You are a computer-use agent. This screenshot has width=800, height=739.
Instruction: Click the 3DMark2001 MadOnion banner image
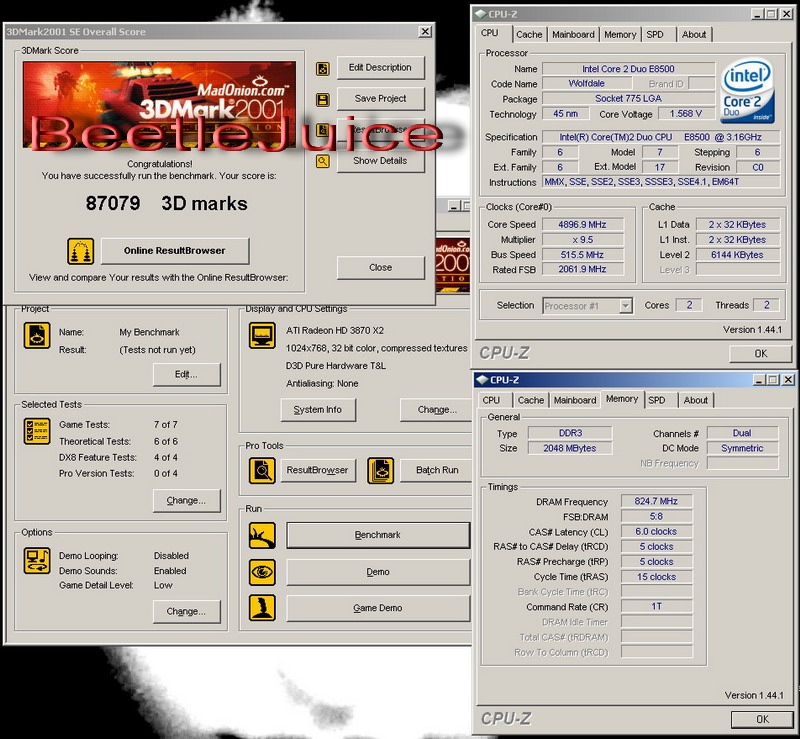click(x=159, y=105)
